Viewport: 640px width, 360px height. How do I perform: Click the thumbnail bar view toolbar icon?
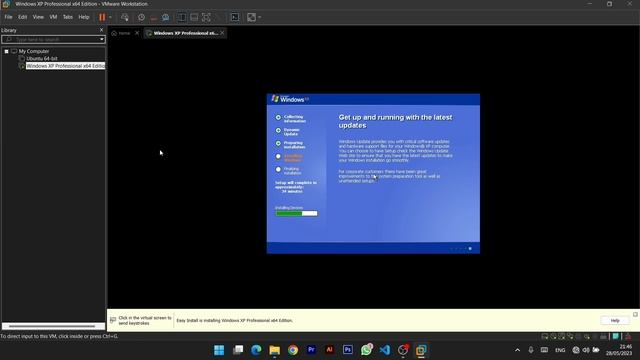(x=194, y=17)
